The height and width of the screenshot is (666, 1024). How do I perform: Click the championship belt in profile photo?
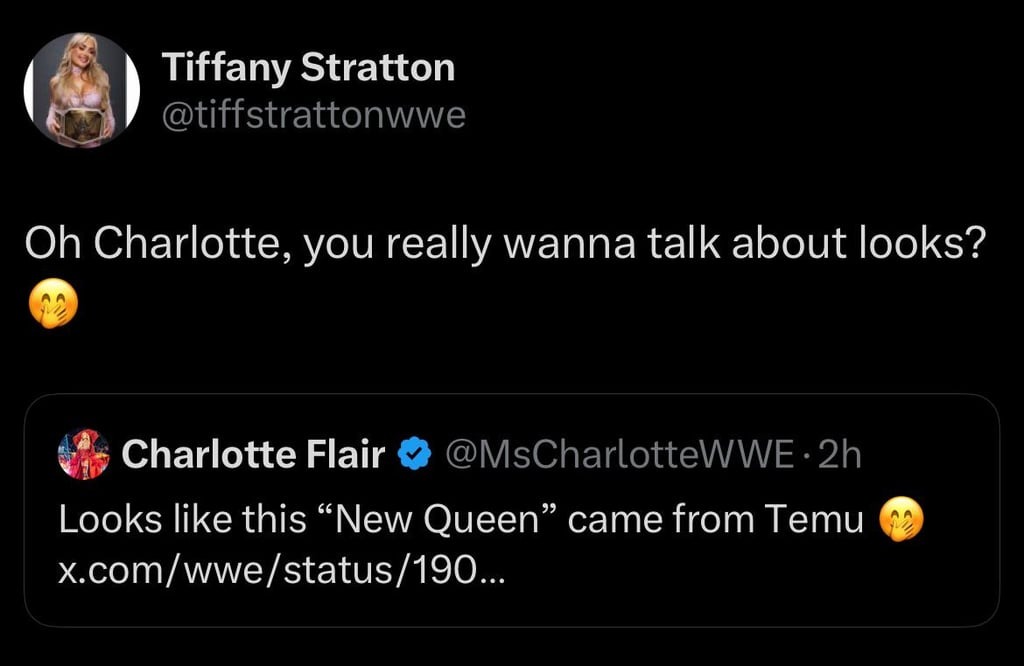80,123
